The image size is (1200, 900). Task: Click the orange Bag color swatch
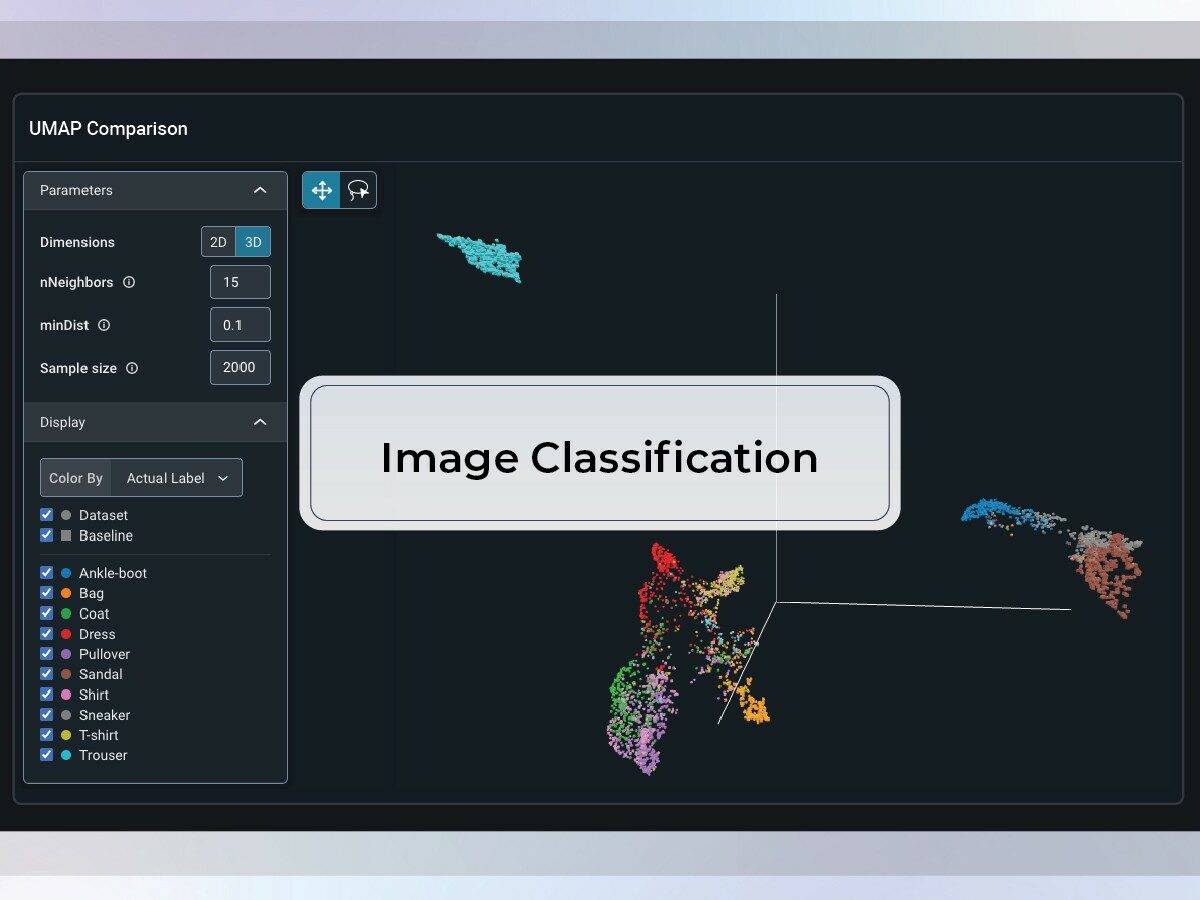point(66,594)
